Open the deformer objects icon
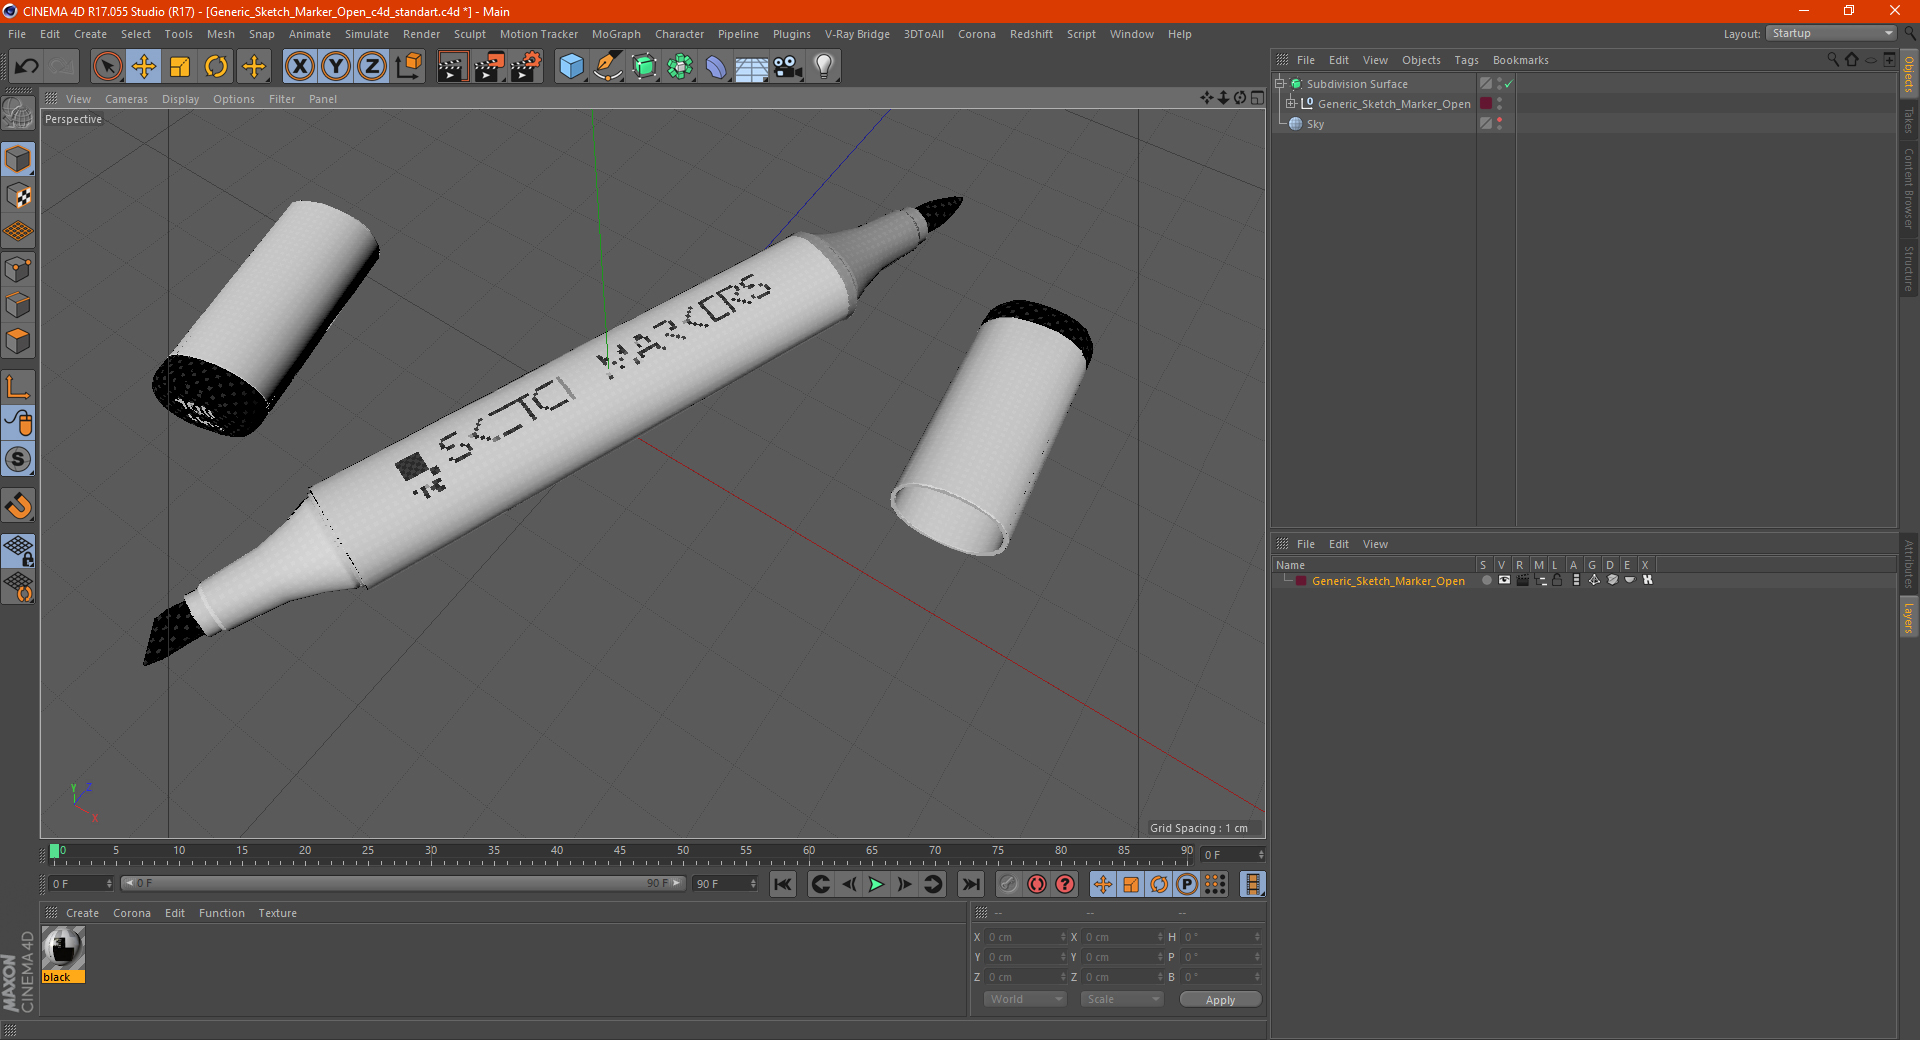 716,67
